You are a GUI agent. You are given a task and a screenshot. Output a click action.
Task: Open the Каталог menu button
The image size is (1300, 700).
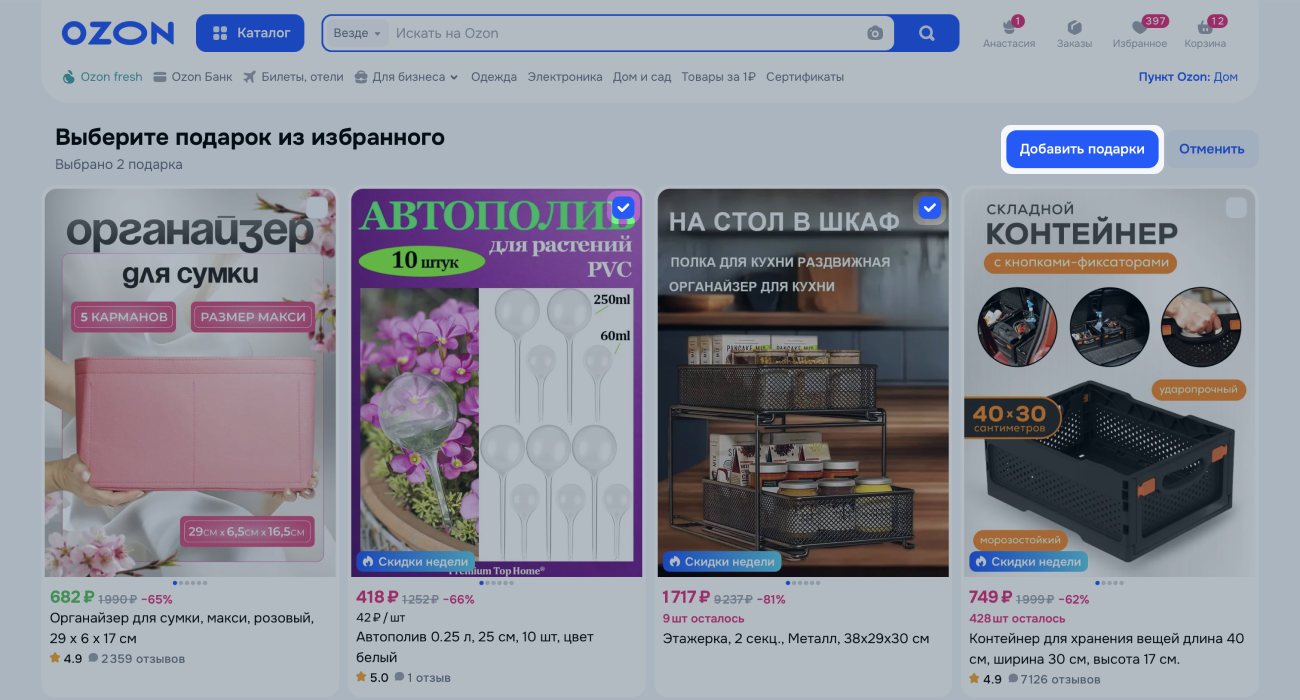pos(251,33)
